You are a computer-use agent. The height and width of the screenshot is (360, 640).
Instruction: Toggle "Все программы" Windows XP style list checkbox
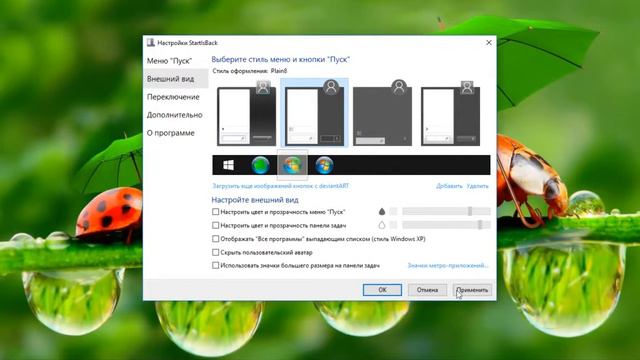[x=216, y=239]
